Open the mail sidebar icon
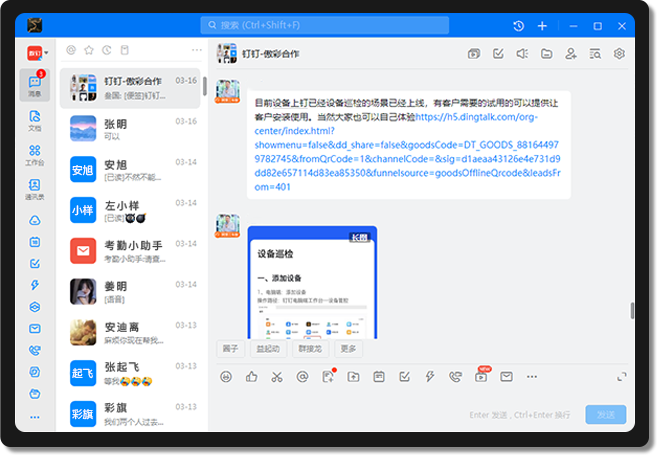The height and width of the screenshot is (455, 657). [x=35, y=329]
